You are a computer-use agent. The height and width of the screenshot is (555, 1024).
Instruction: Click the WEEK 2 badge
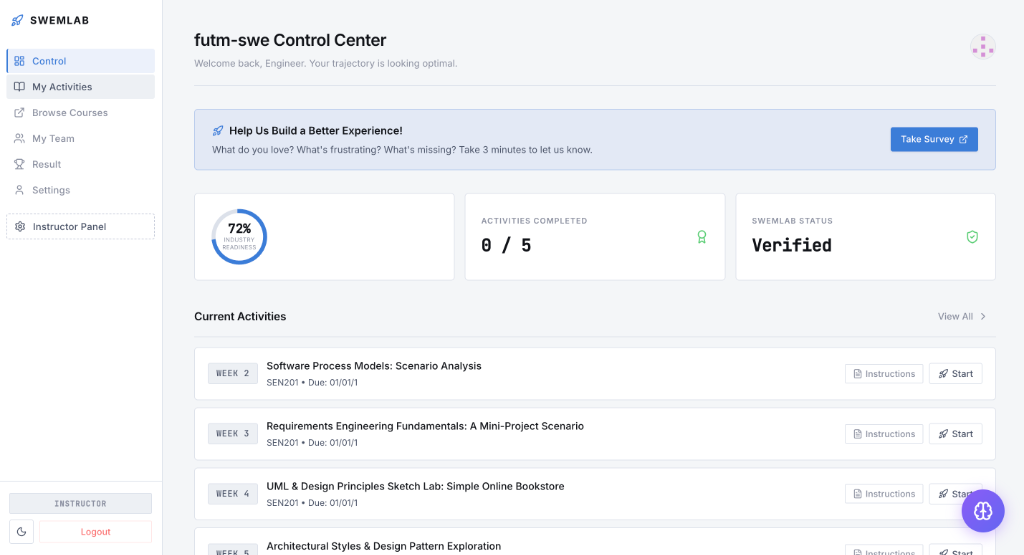pyautogui.click(x=232, y=373)
